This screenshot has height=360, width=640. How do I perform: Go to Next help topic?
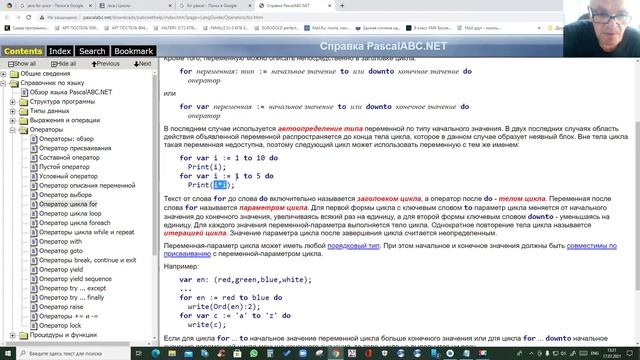pos(142,64)
